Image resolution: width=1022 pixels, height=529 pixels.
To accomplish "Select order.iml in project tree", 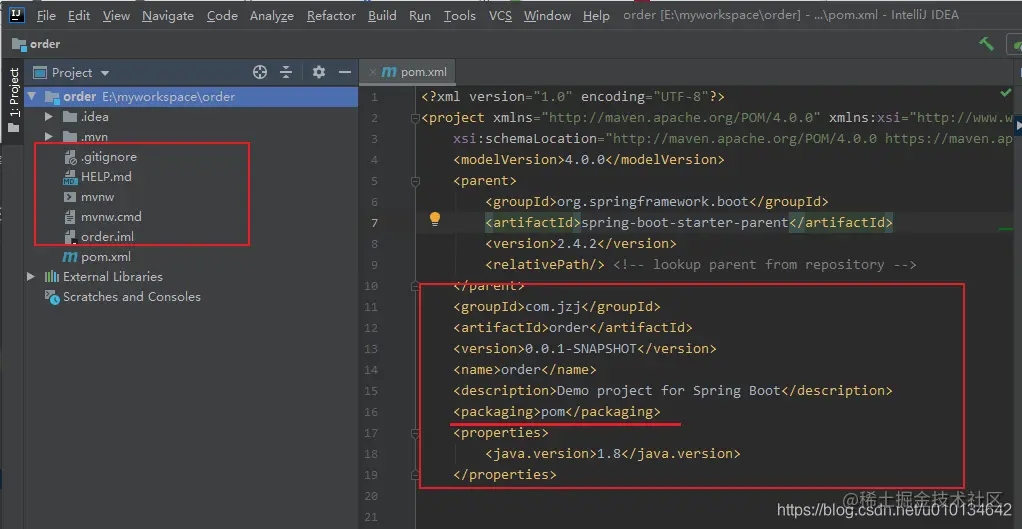I will (x=108, y=237).
